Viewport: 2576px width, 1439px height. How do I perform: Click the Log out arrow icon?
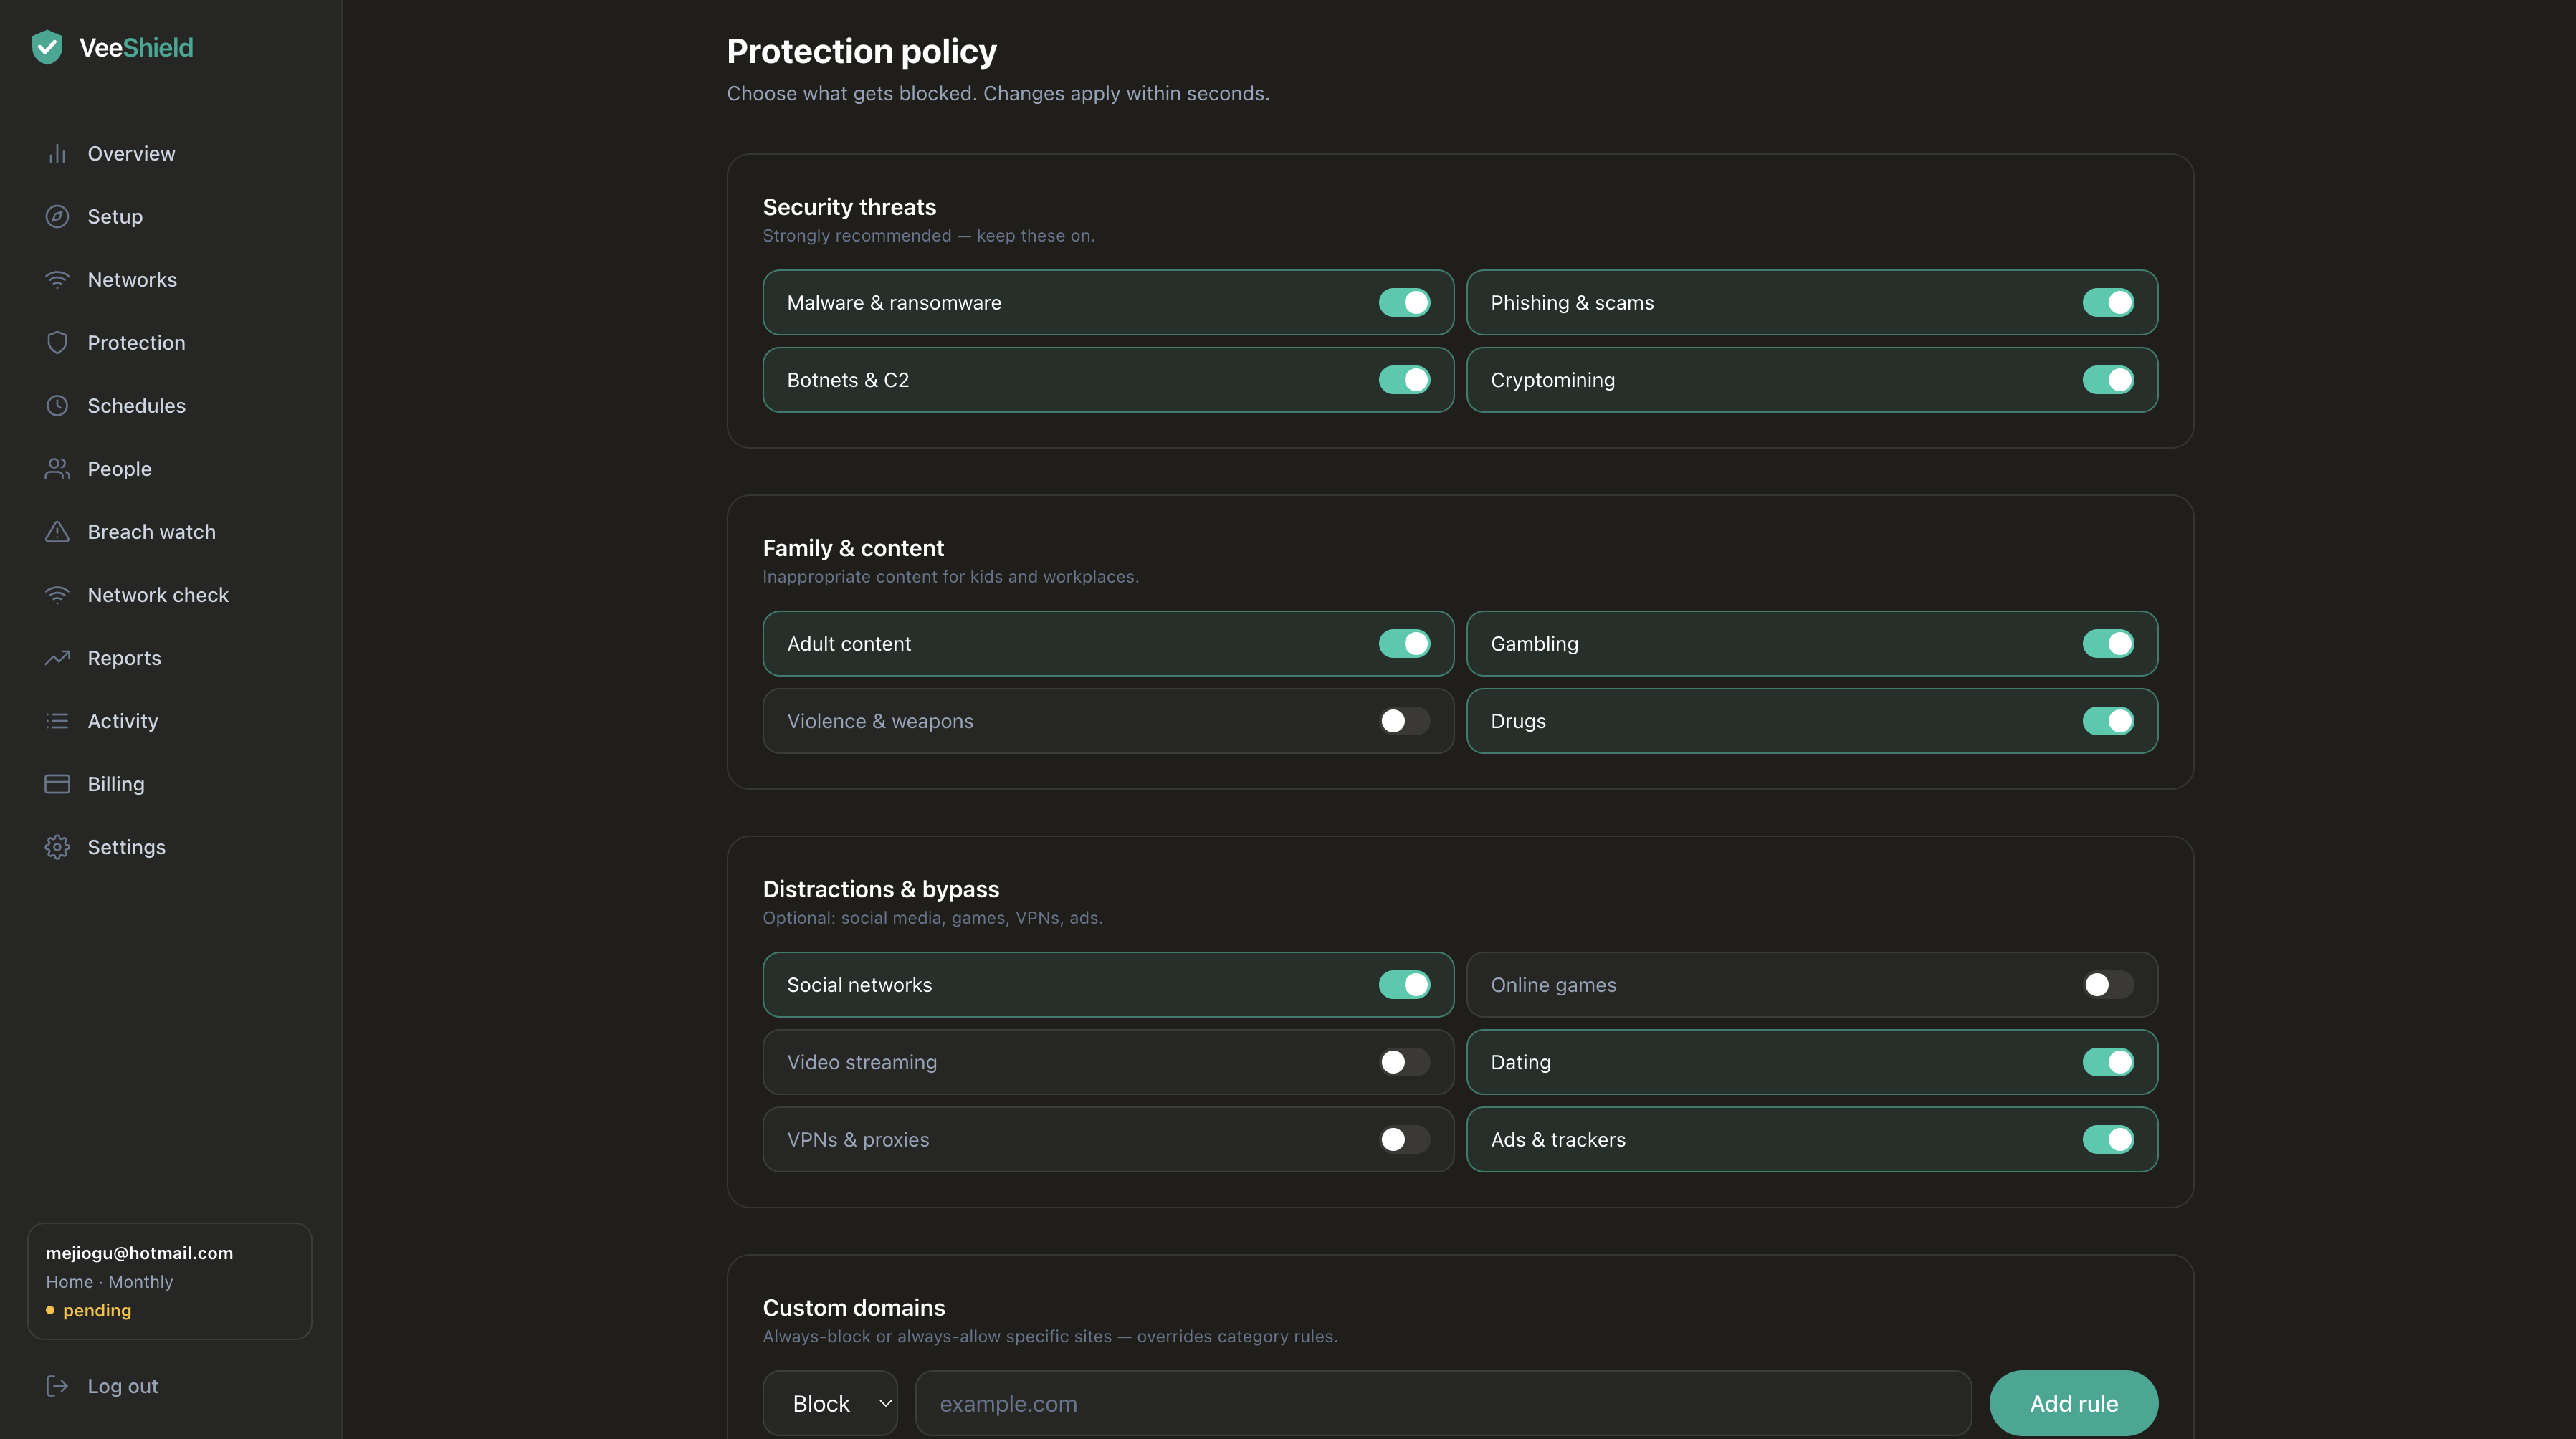click(57, 1385)
